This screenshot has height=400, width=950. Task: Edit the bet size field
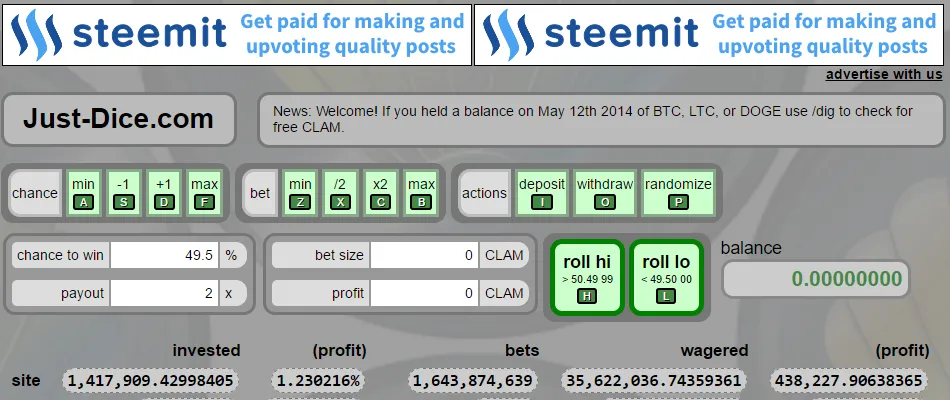click(424, 255)
